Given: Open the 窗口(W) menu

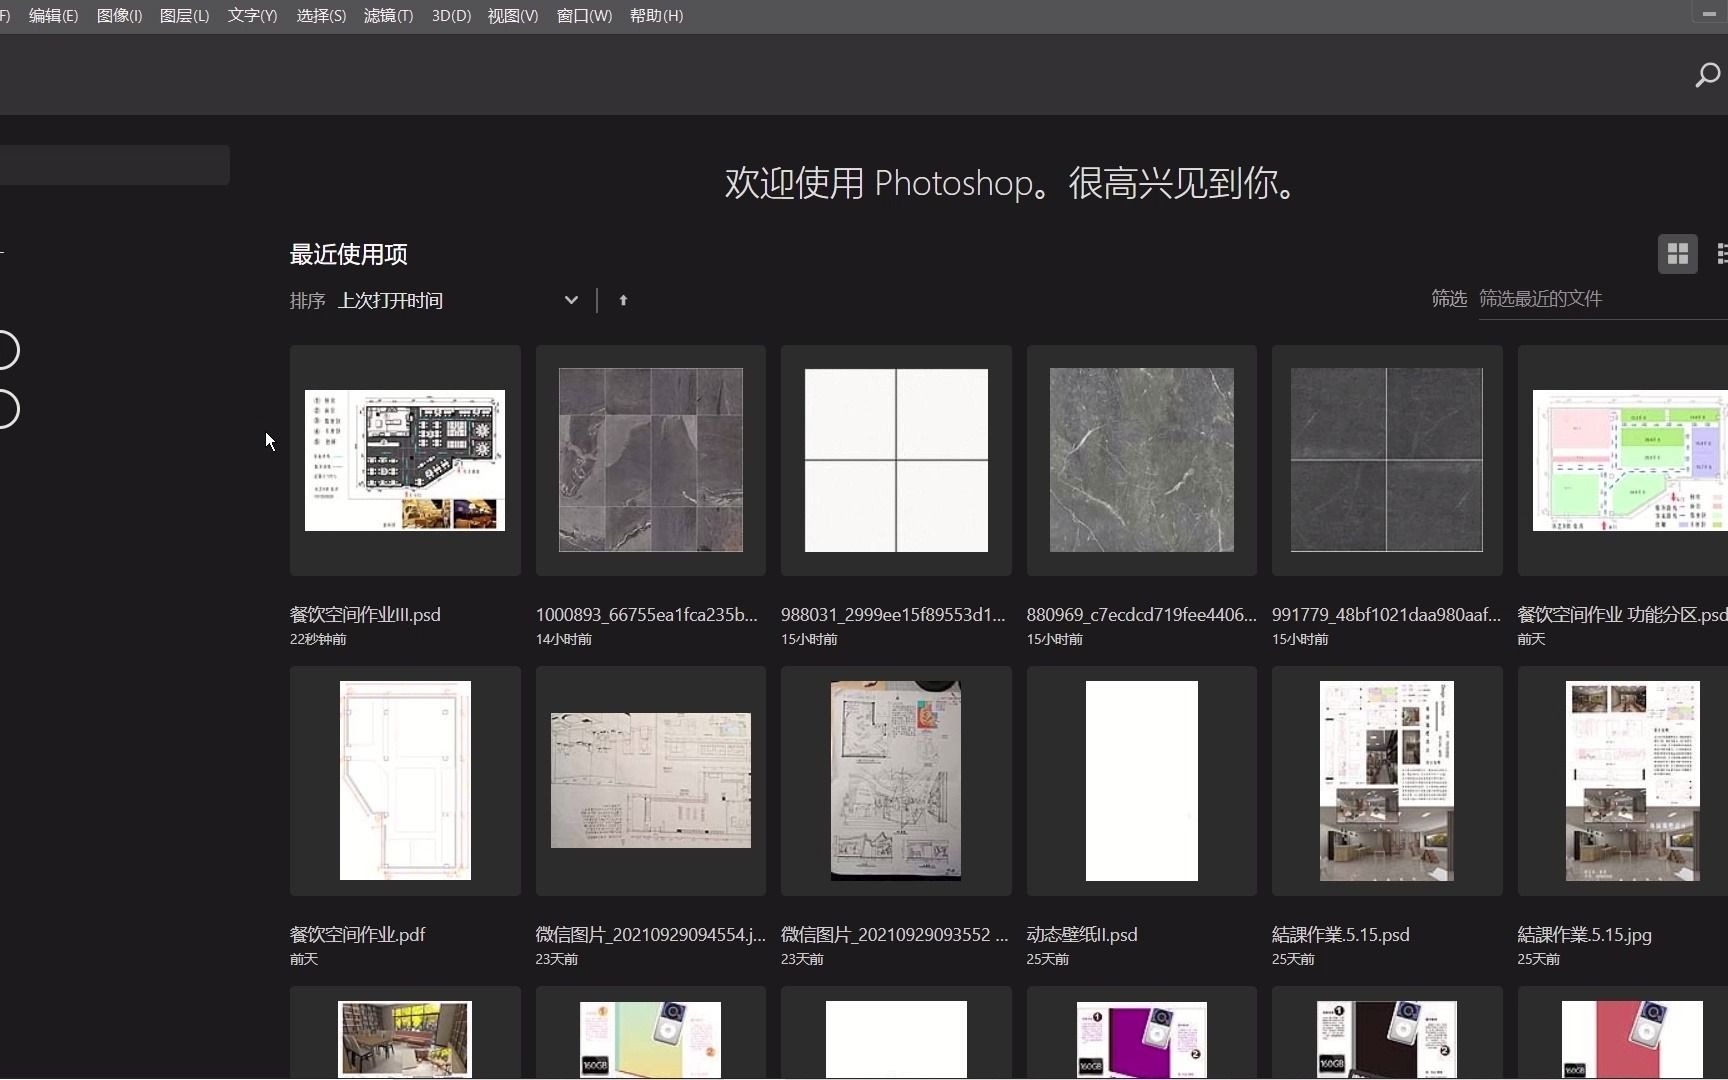Looking at the screenshot, I should click(x=584, y=16).
